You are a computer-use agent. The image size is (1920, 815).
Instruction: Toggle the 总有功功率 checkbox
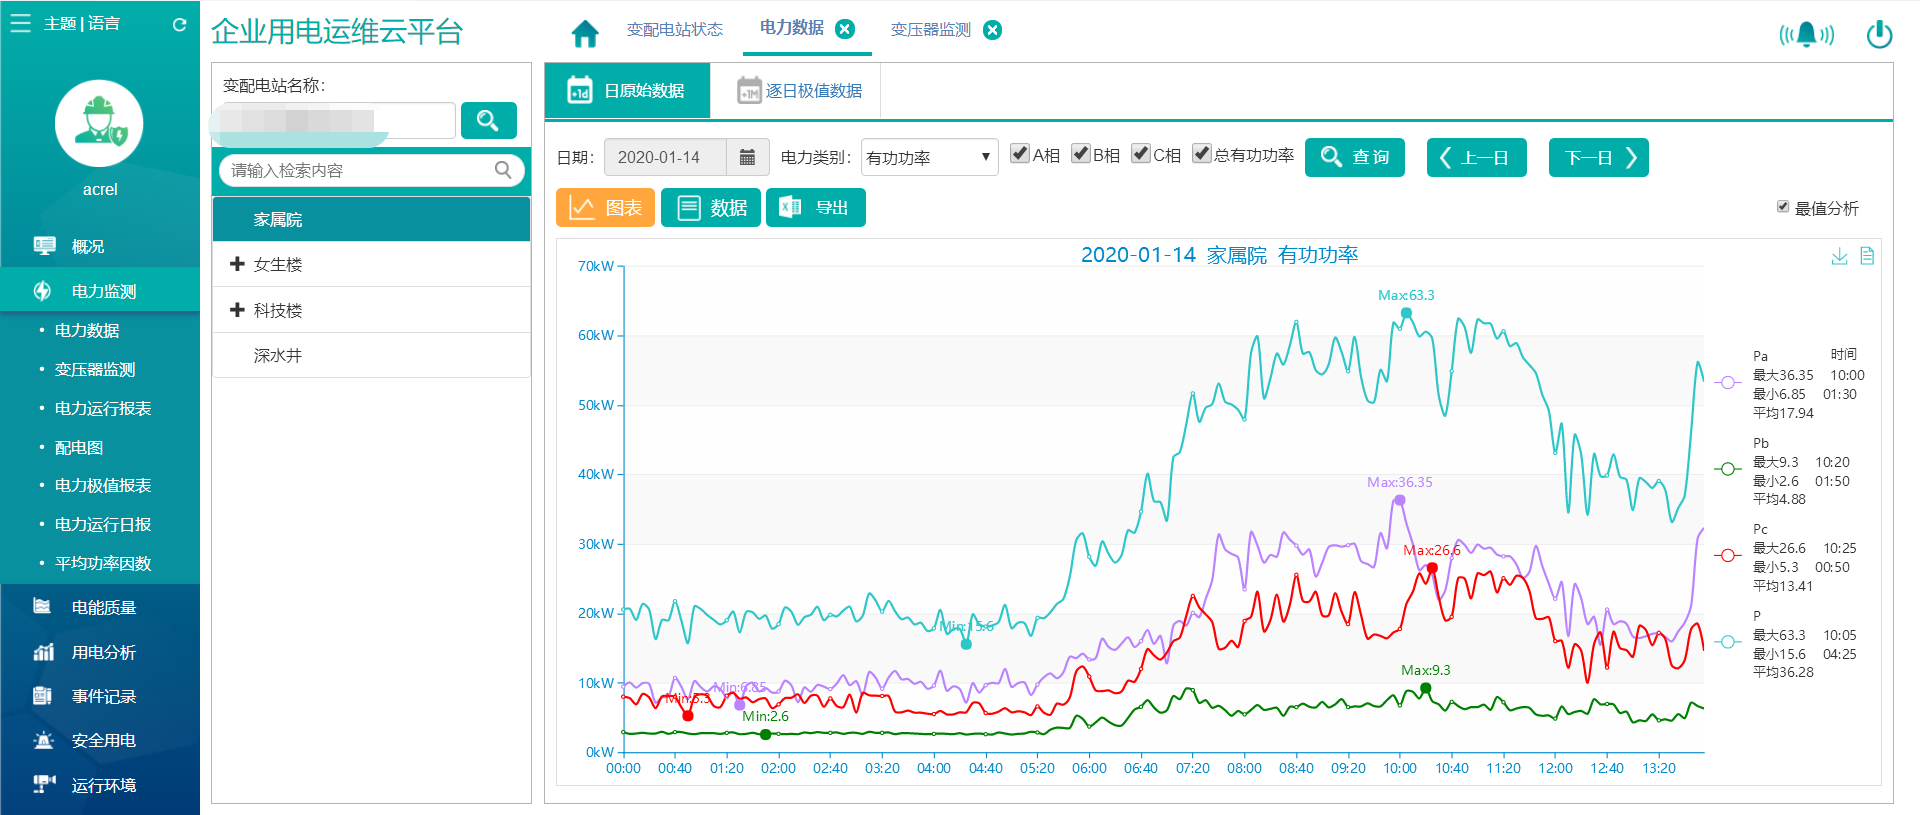point(1201,153)
